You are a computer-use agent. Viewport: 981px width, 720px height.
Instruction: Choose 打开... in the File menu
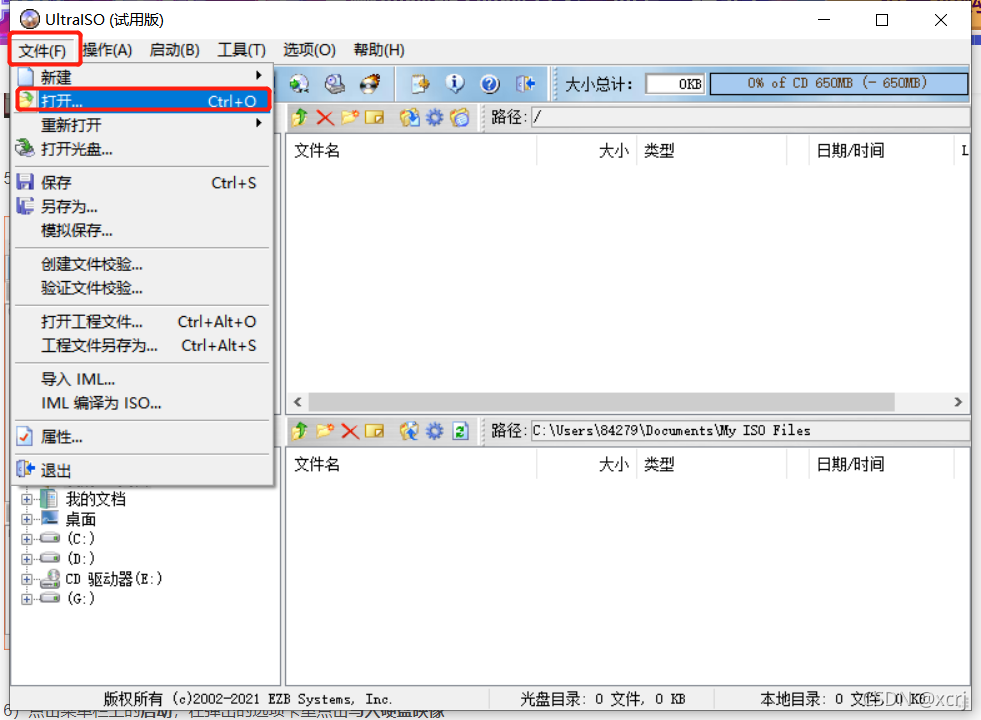click(x=143, y=101)
